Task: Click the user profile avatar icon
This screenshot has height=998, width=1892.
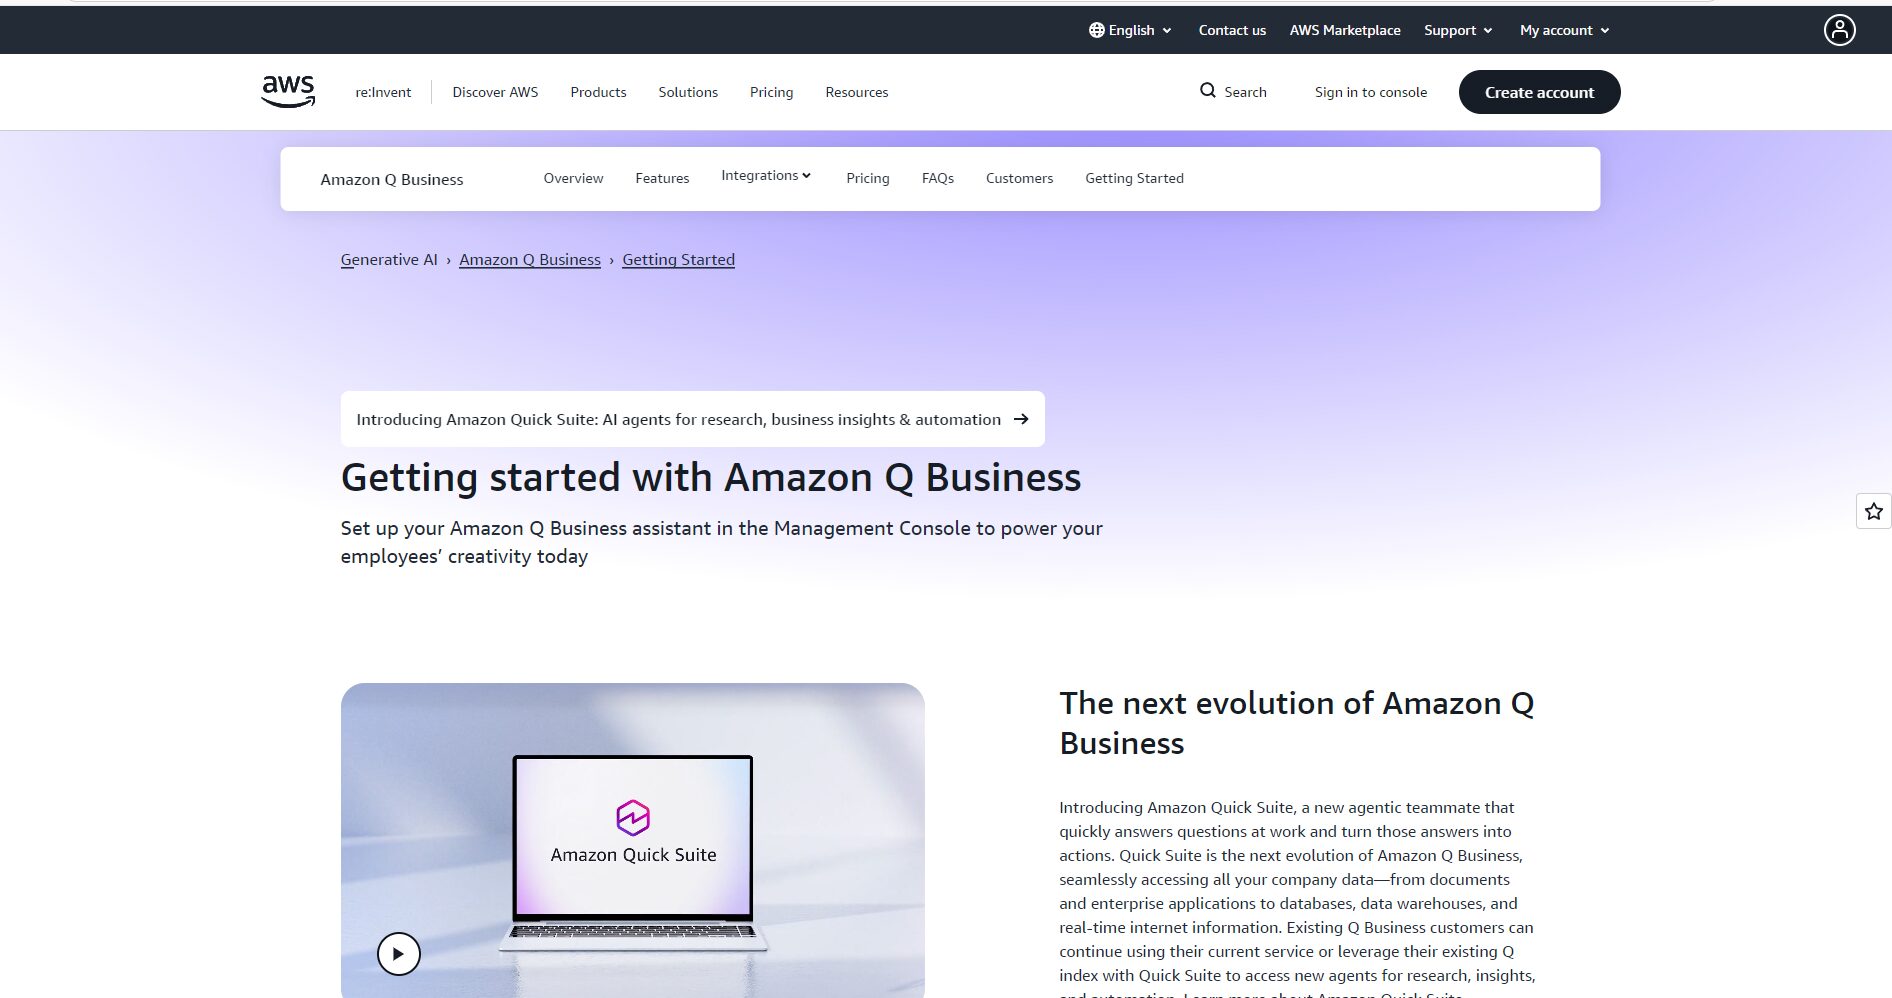Action: pyautogui.click(x=1839, y=30)
